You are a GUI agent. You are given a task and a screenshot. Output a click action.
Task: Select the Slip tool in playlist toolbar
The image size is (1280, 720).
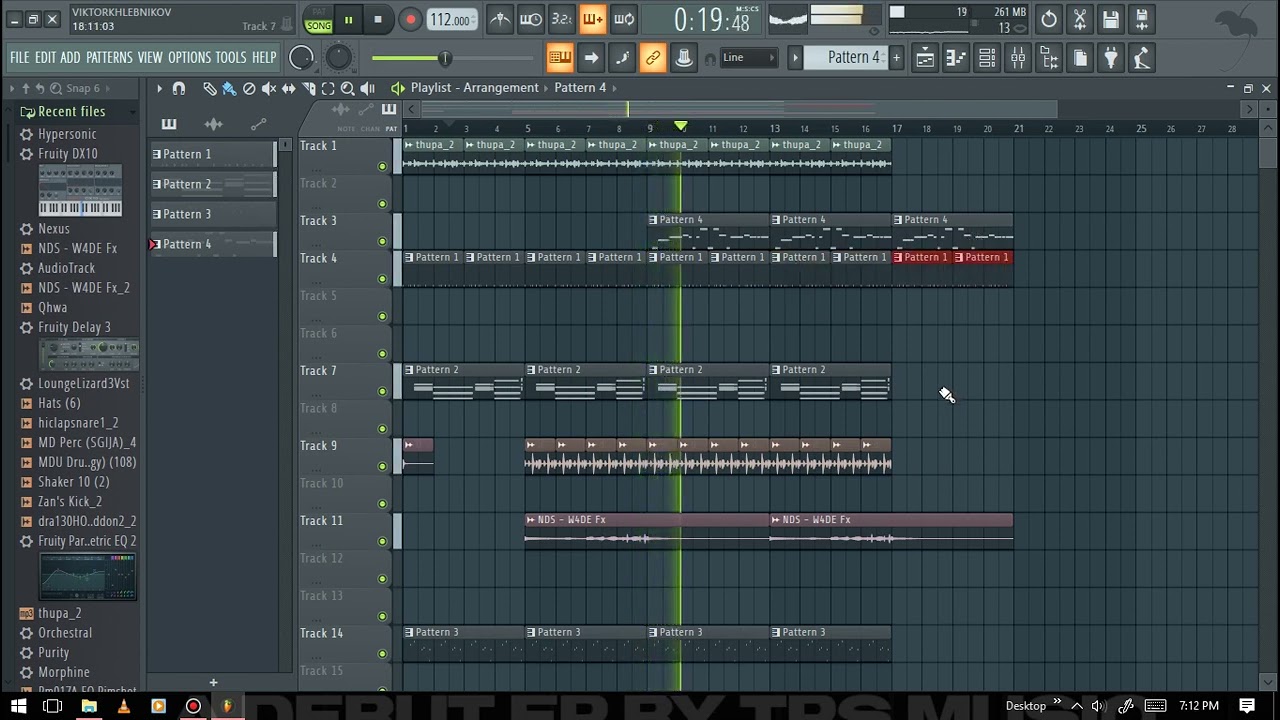[x=289, y=88]
